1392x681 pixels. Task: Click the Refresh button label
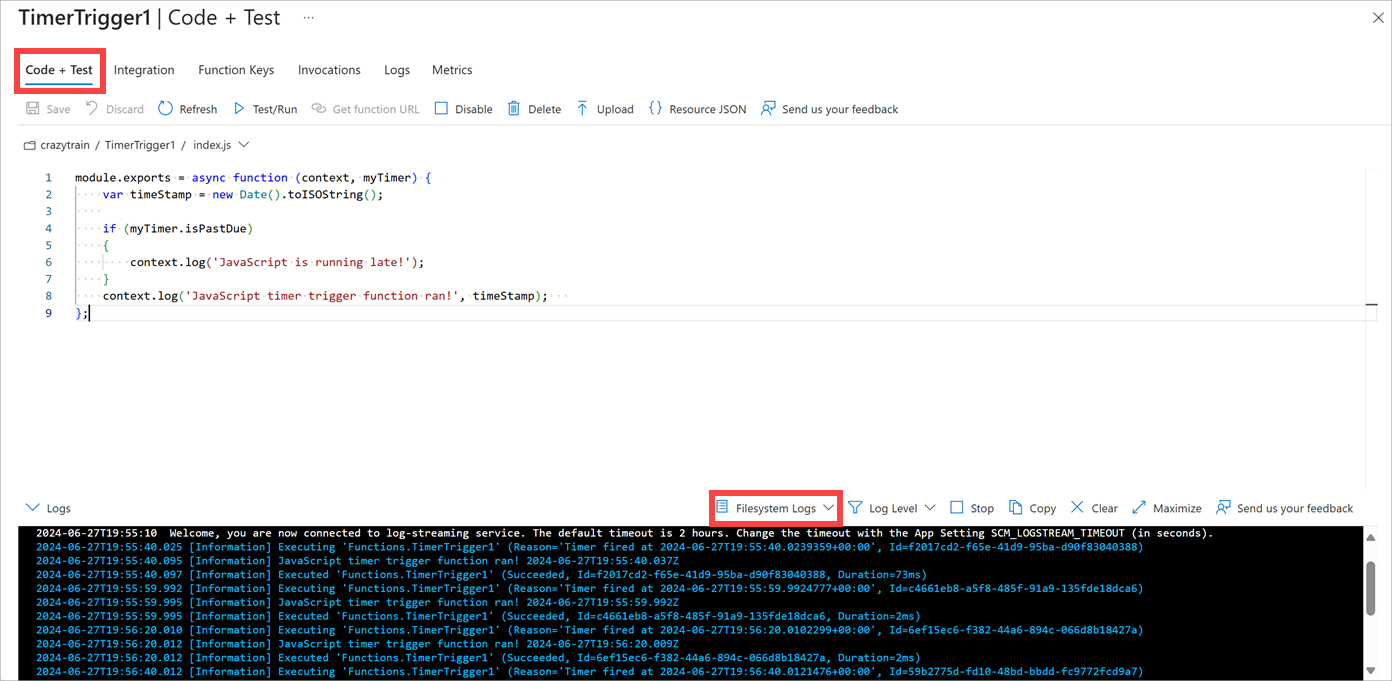[198, 109]
